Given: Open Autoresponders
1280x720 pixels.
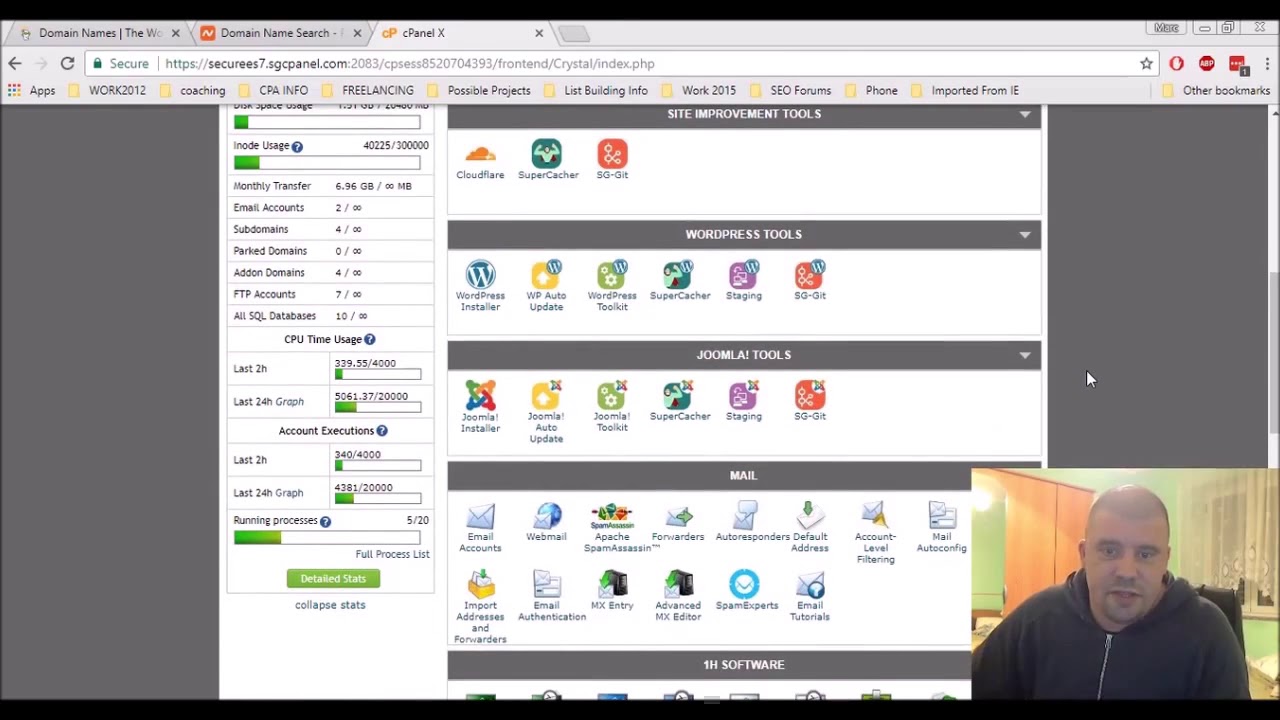Looking at the screenshot, I should click(x=747, y=523).
